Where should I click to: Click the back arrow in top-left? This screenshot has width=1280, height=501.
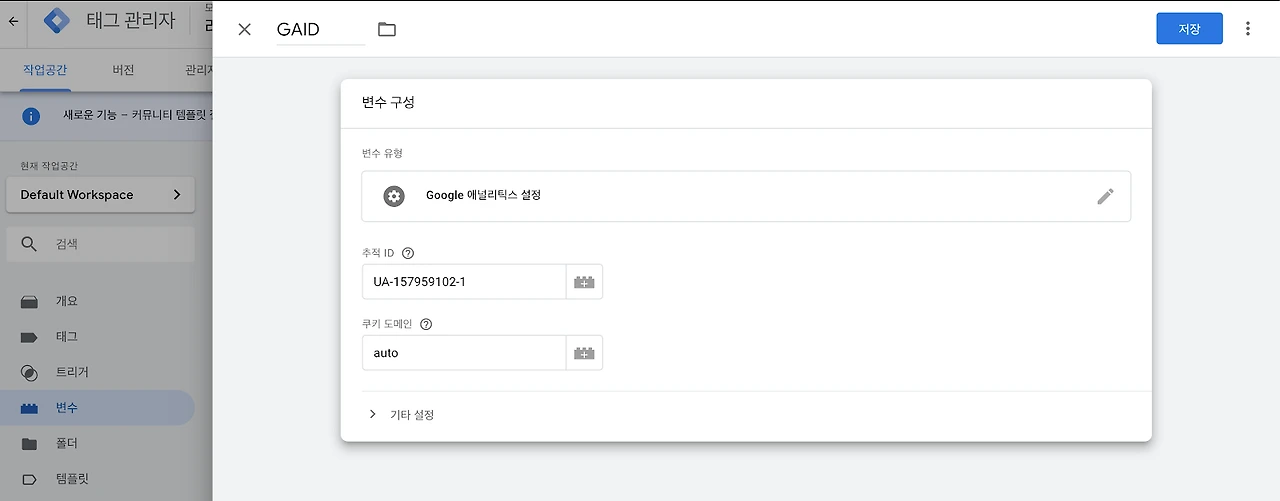(x=13, y=20)
